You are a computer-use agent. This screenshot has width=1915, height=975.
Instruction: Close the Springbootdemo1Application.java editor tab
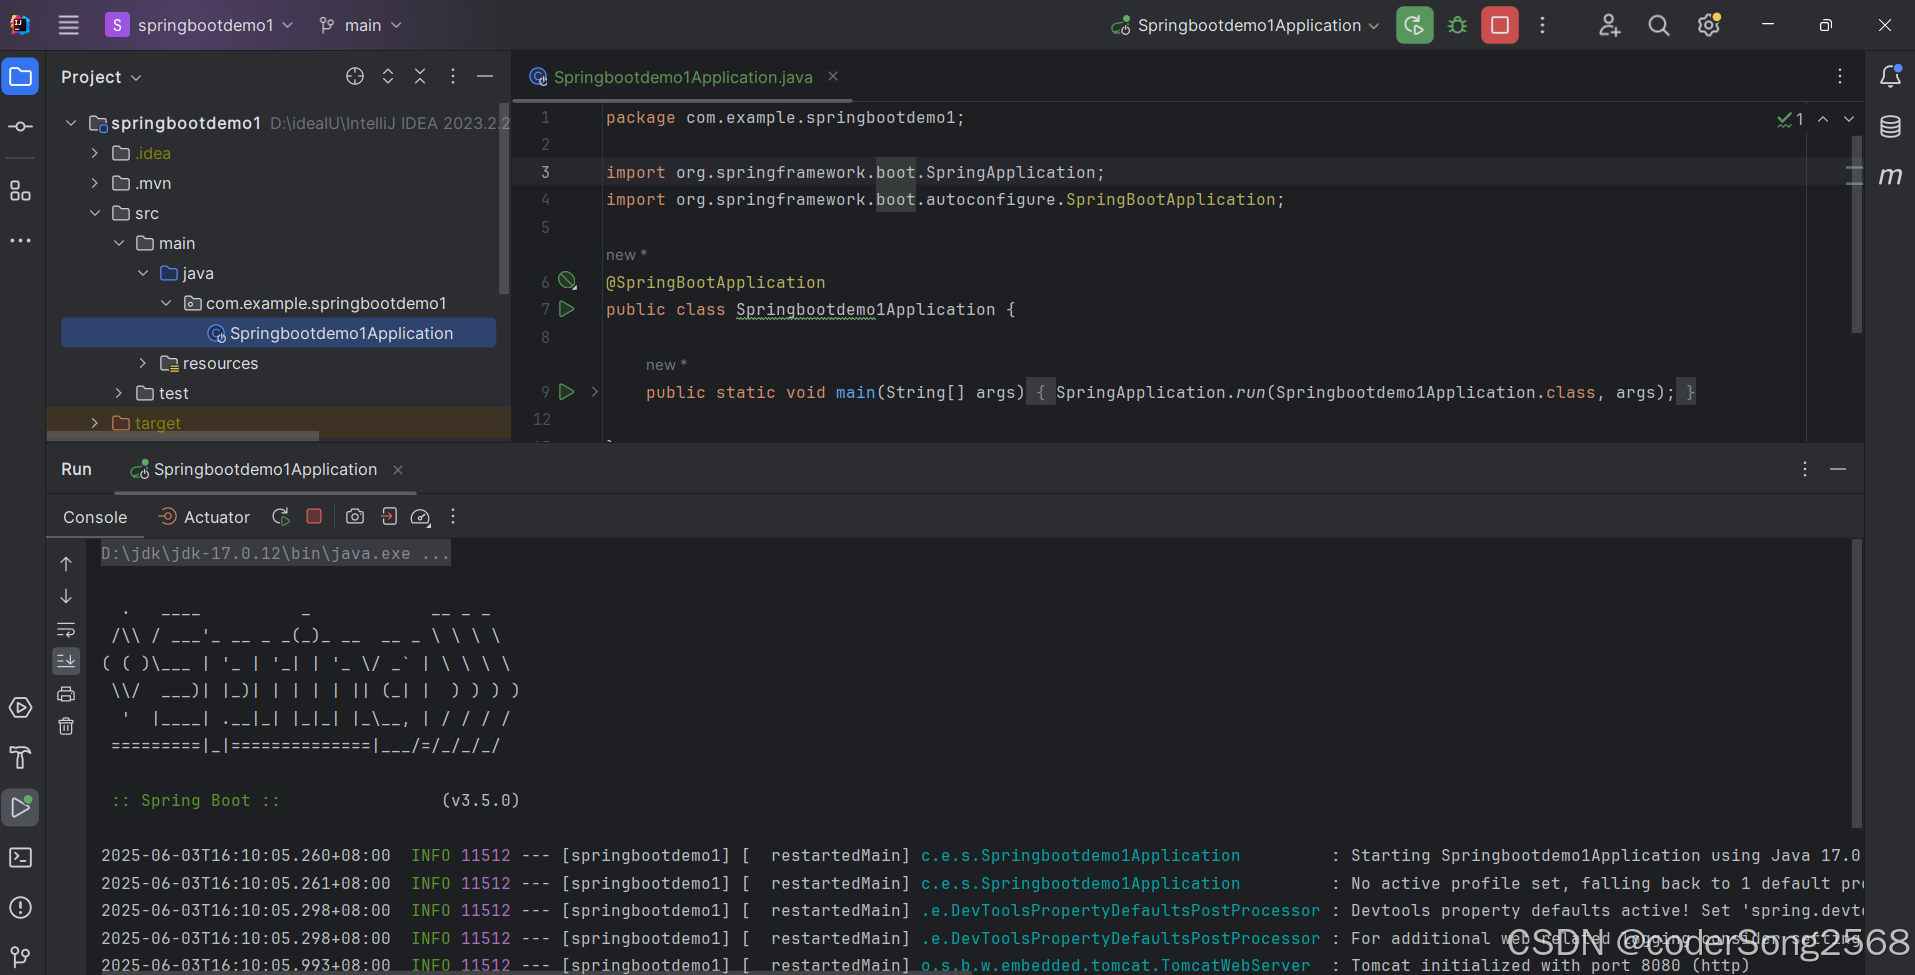[x=833, y=76]
